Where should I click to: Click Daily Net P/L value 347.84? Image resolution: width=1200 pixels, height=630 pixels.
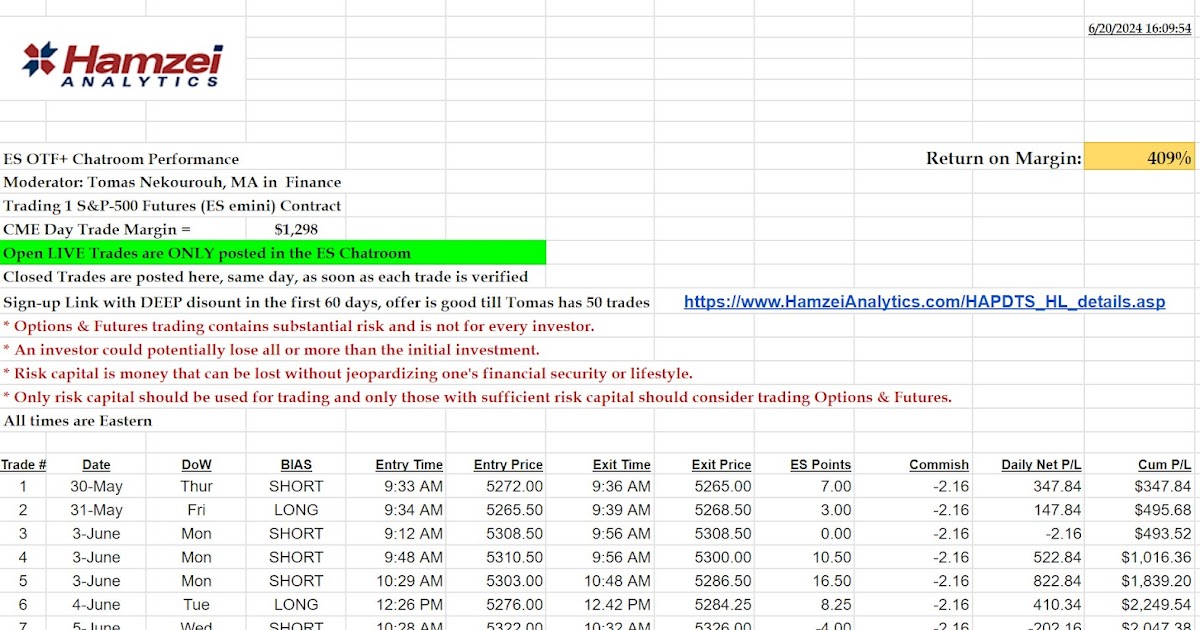pos(1057,486)
